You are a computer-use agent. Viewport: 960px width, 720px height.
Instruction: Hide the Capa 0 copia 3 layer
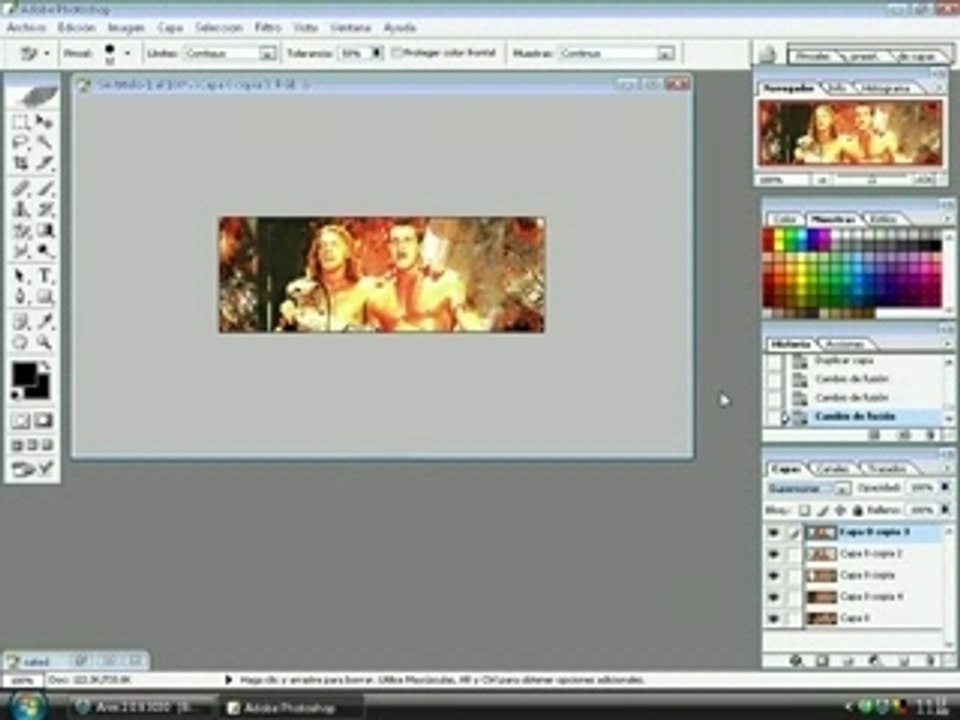click(773, 533)
